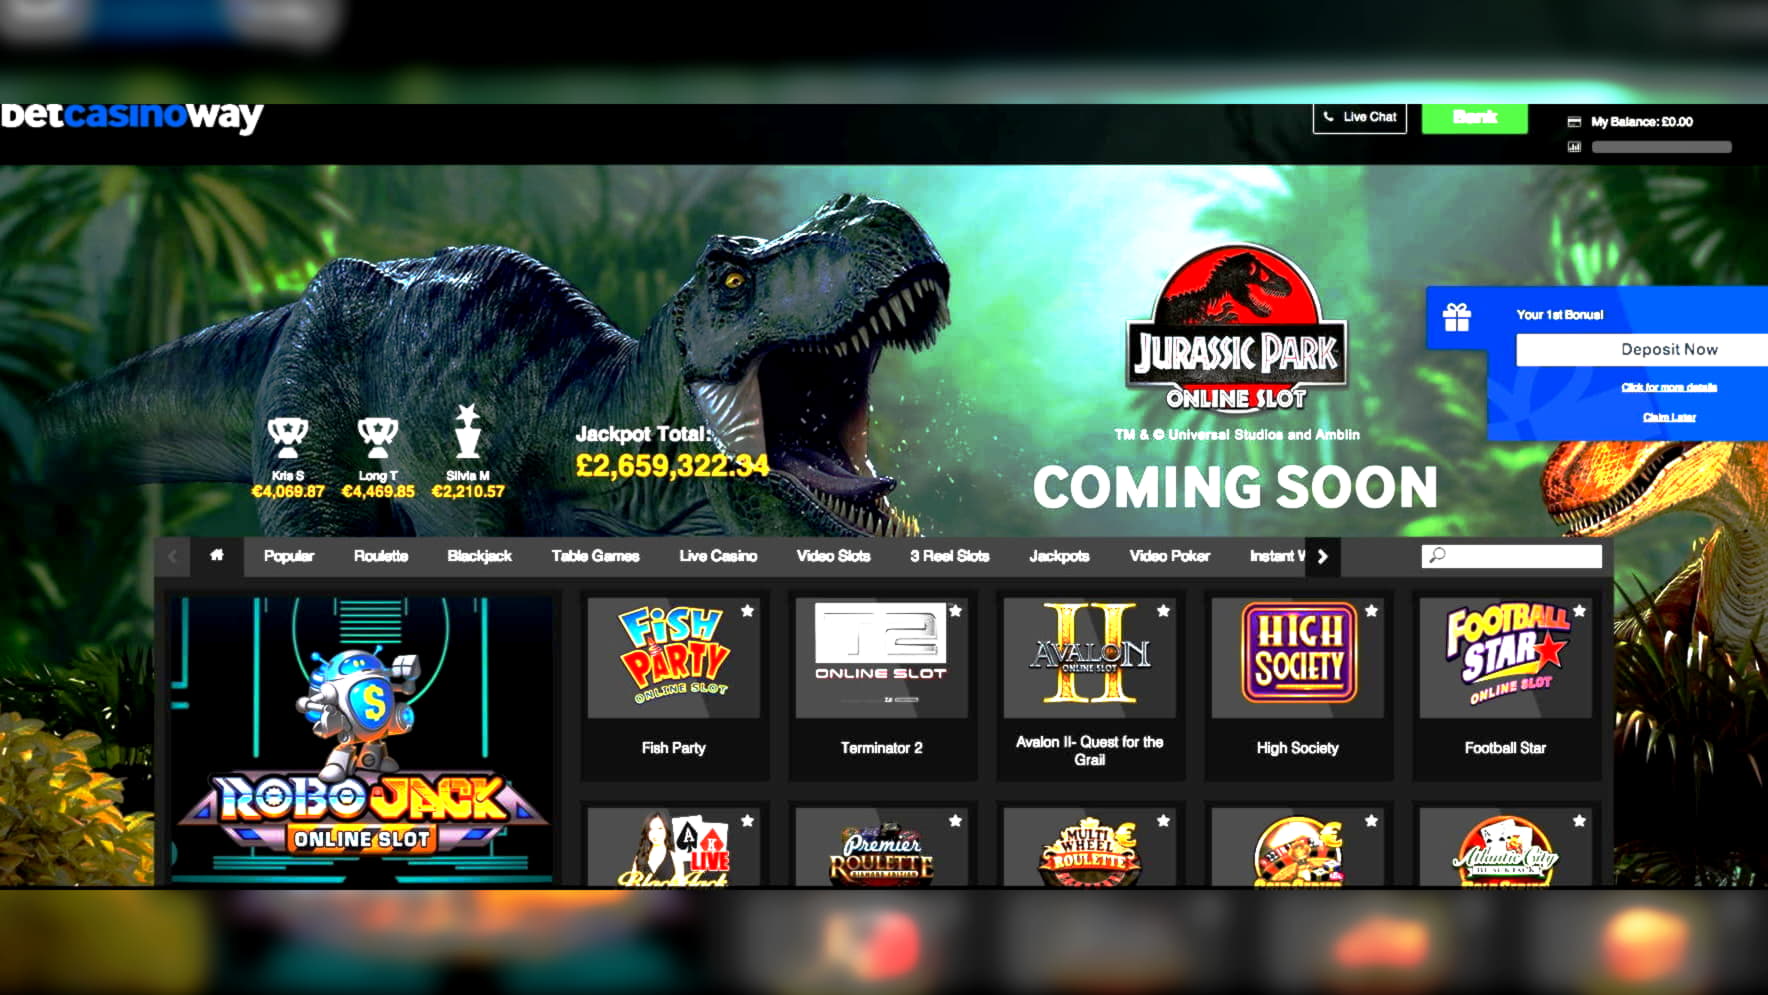Select the Blackjack category tab
Viewport: 1768px width, 995px height.
coord(479,556)
